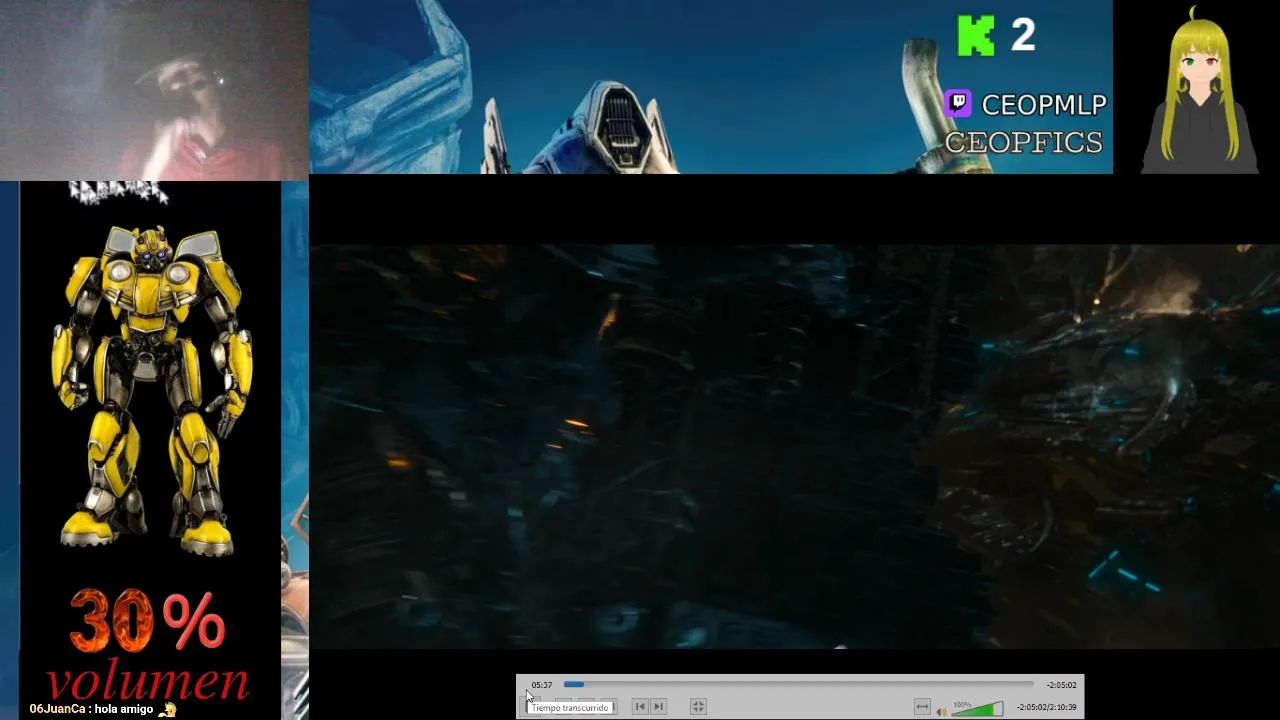Click the webcam feed thumbnail

click(x=154, y=90)
